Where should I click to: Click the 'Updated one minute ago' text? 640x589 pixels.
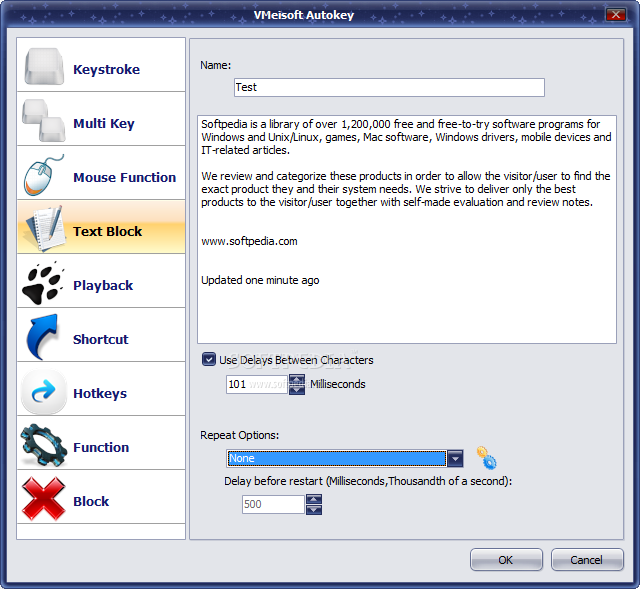pyautogui.click(x=260, y=280)
